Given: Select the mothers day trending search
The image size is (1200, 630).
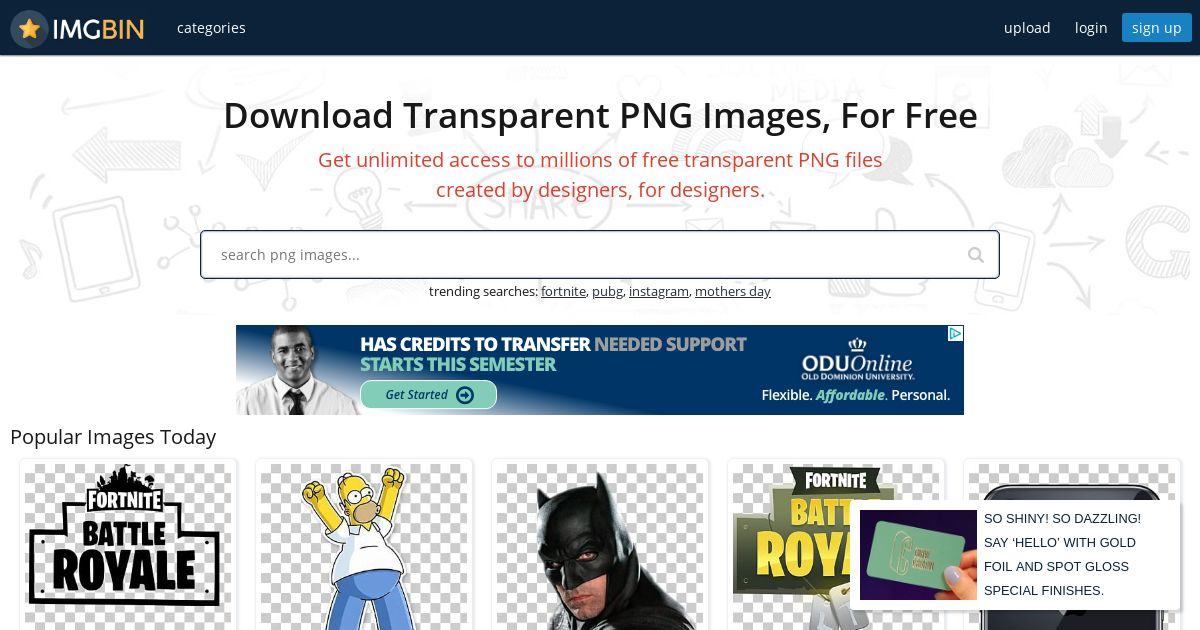Looking at the screenshot, I should pyautogui.click(x=733, y=291).
